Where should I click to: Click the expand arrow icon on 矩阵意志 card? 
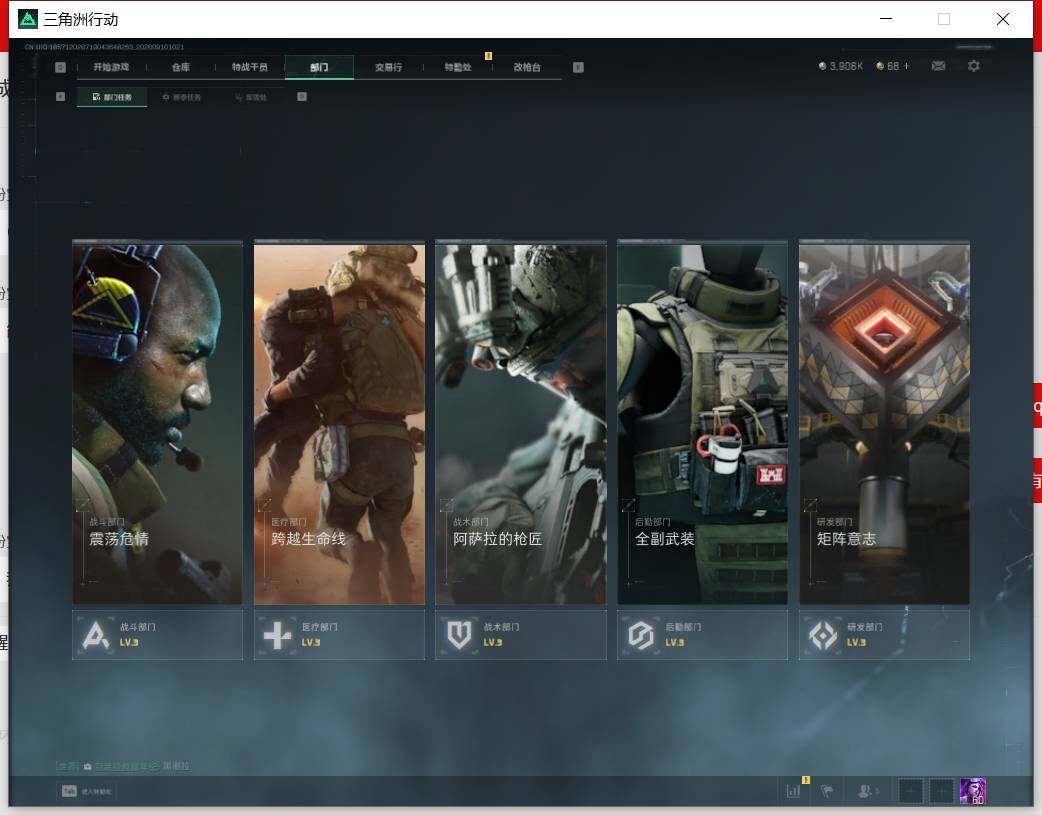pos(810,505)
